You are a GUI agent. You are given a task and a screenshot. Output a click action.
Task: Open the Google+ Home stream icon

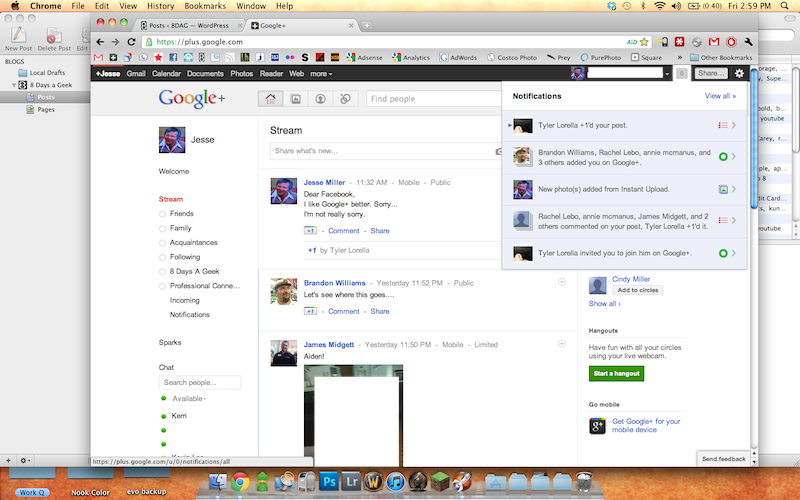pyautogui.click(x=270, y=98)
